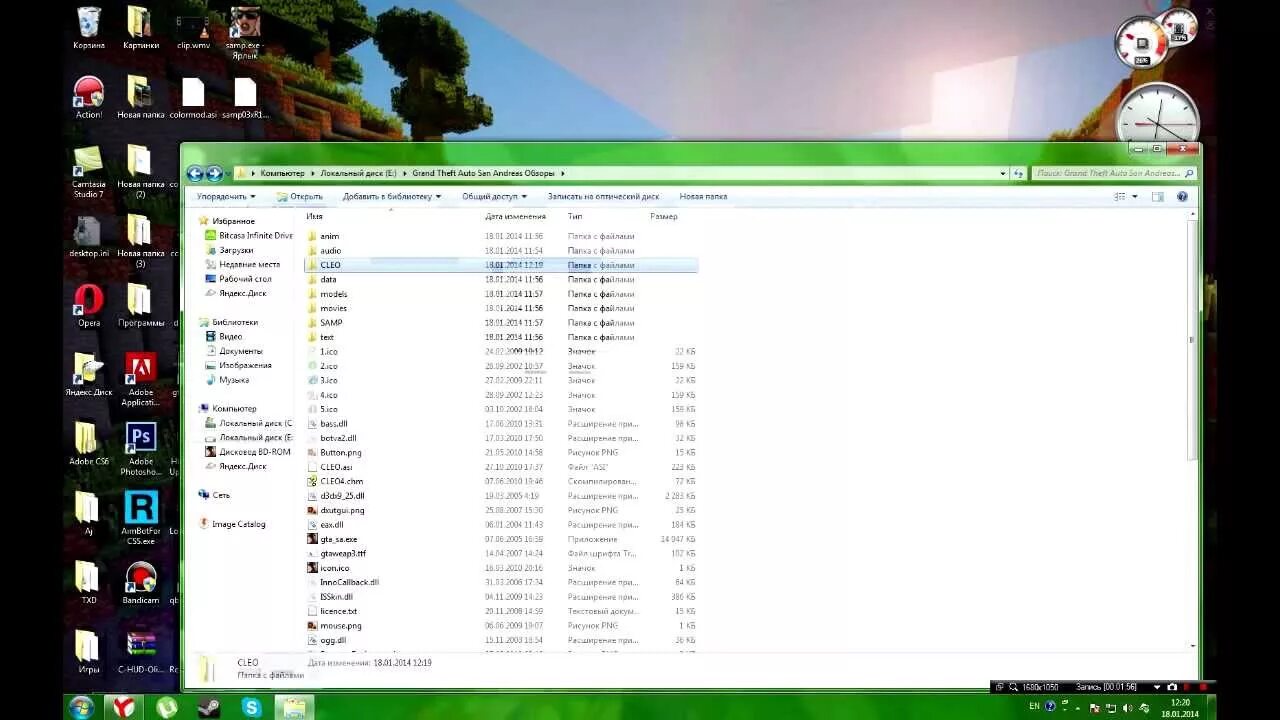Select desktop.ini file on desktop
The height and width of the screenshot is (720, 1280).
pyautogui.click(x=89, y=236)
